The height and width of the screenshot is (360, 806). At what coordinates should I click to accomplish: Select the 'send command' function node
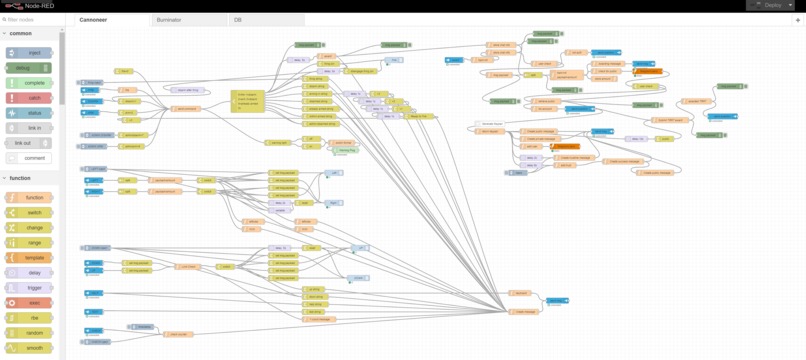tap(186, 109)
